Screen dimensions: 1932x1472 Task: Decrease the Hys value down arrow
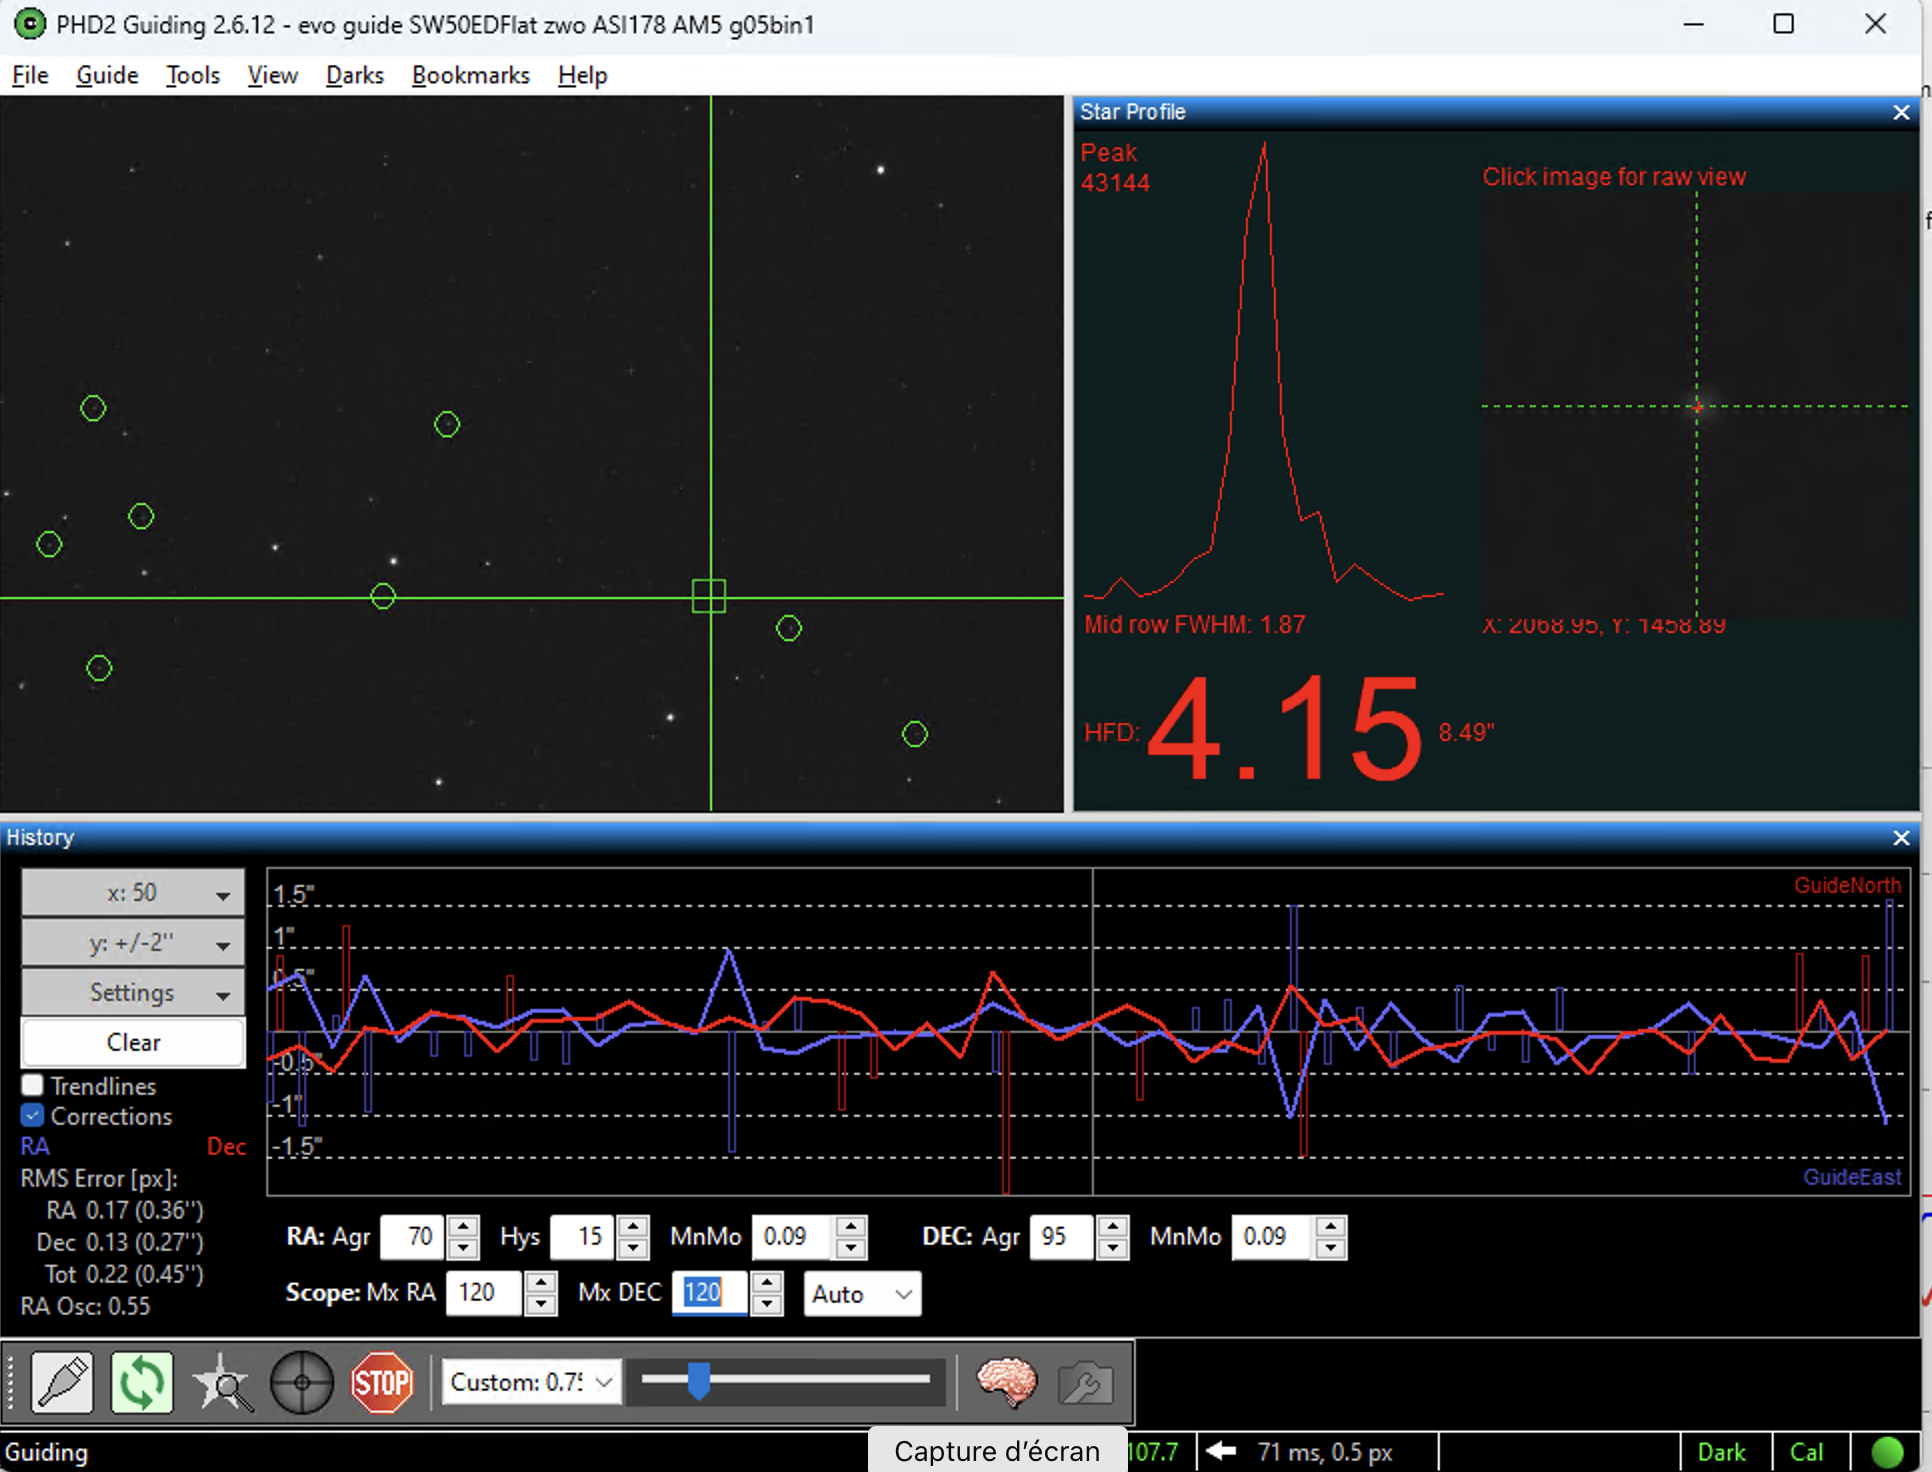(x=632, y=1248)
